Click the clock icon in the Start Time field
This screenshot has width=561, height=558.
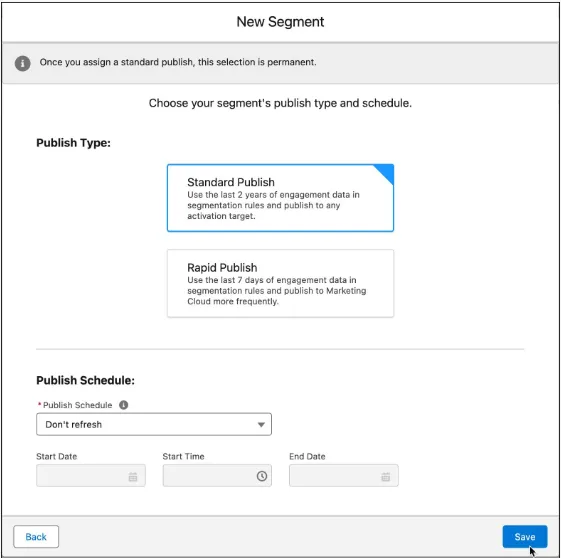tap(262, 476)
